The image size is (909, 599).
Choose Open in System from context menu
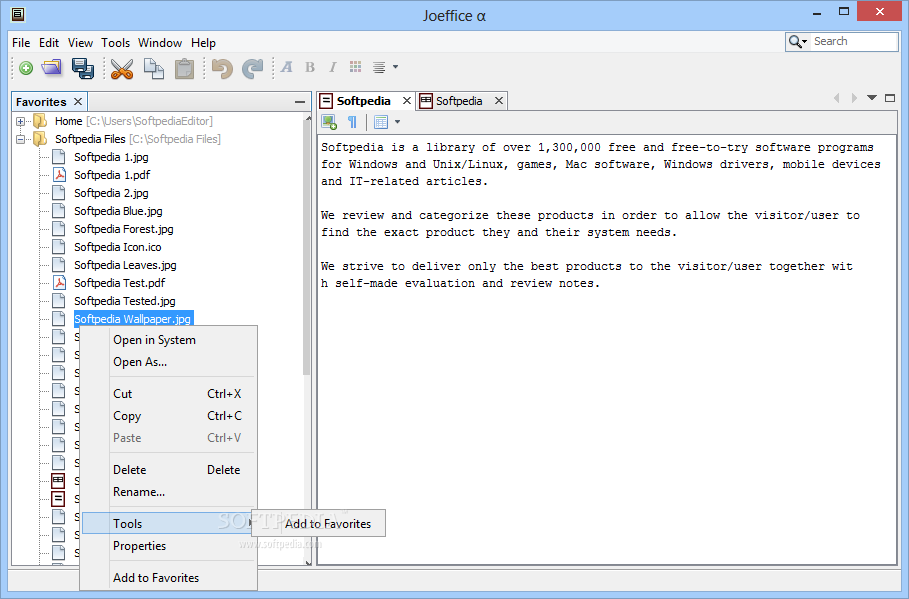168,340
